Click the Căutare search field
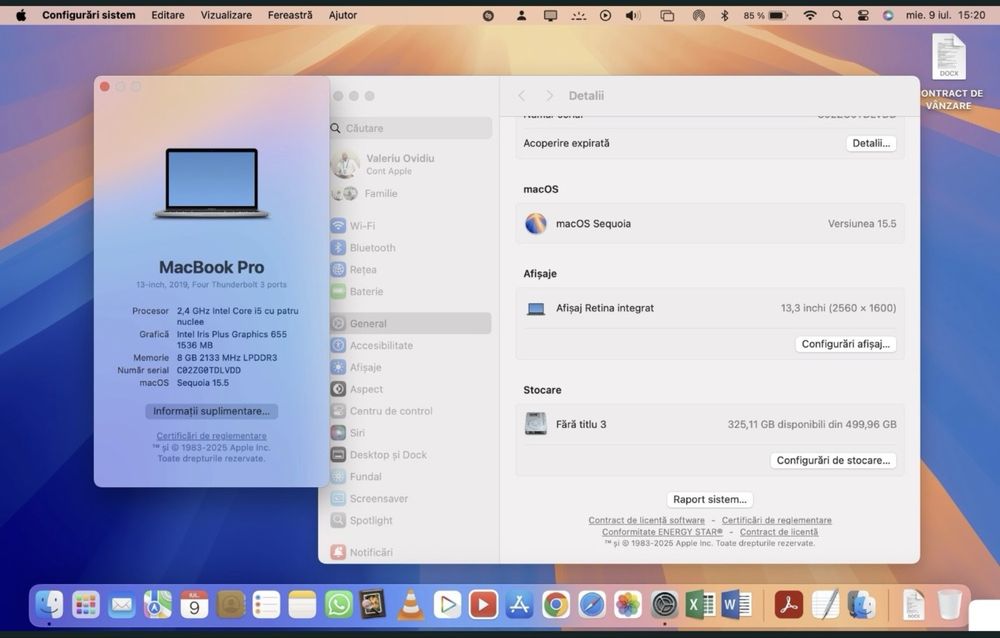This screenshot has width=1000, height=638. pyautogui.click(x=411, y=128)
